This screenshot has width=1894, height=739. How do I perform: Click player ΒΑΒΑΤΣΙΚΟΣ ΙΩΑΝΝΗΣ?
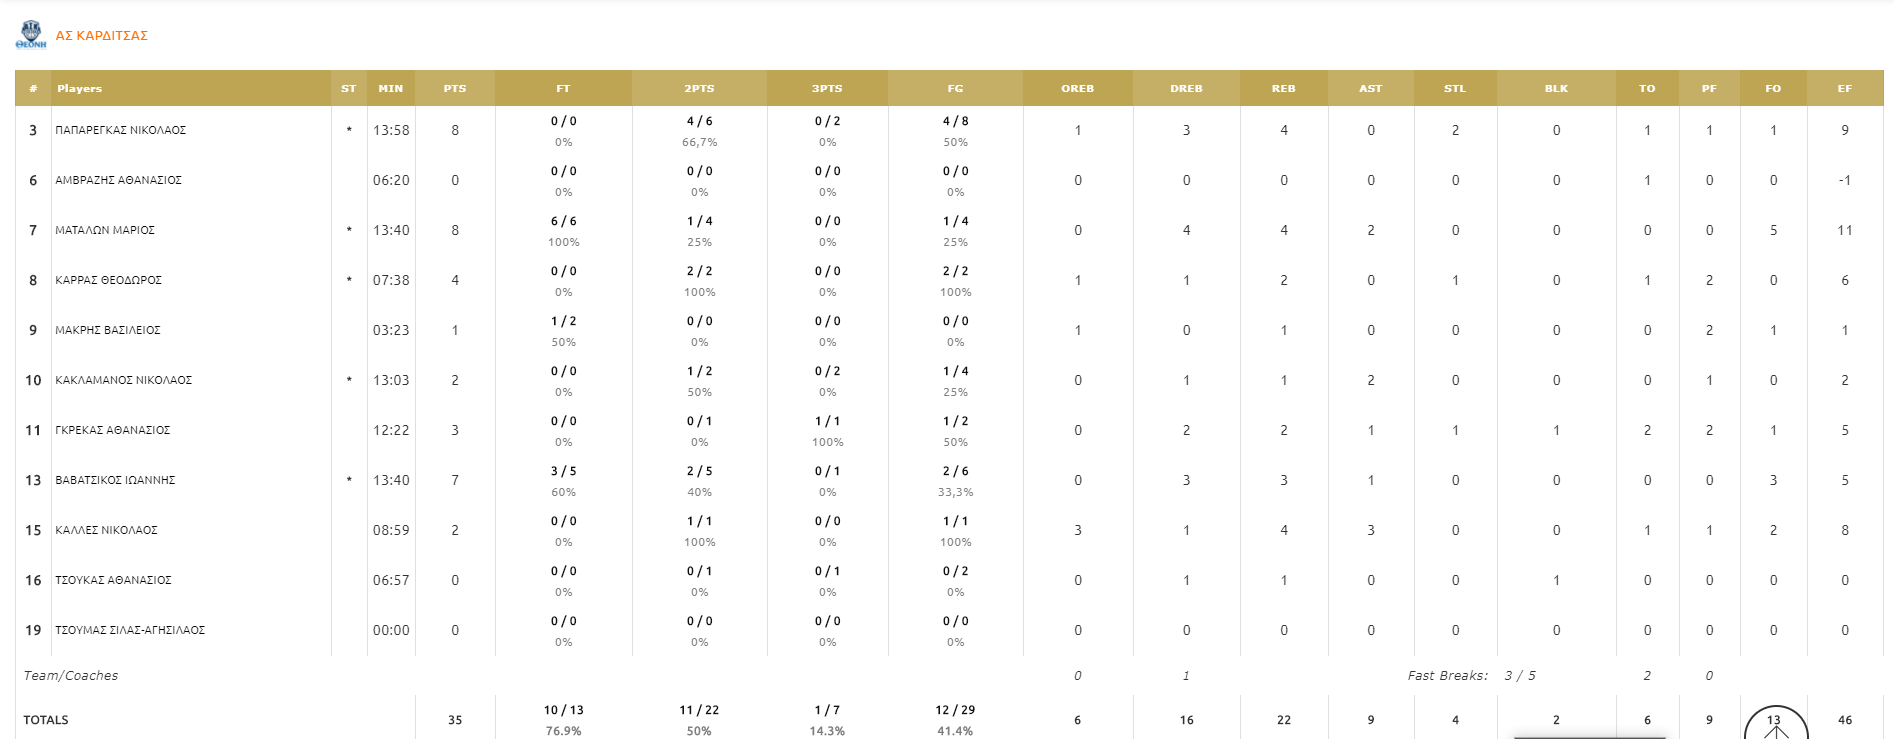[115, 481]
